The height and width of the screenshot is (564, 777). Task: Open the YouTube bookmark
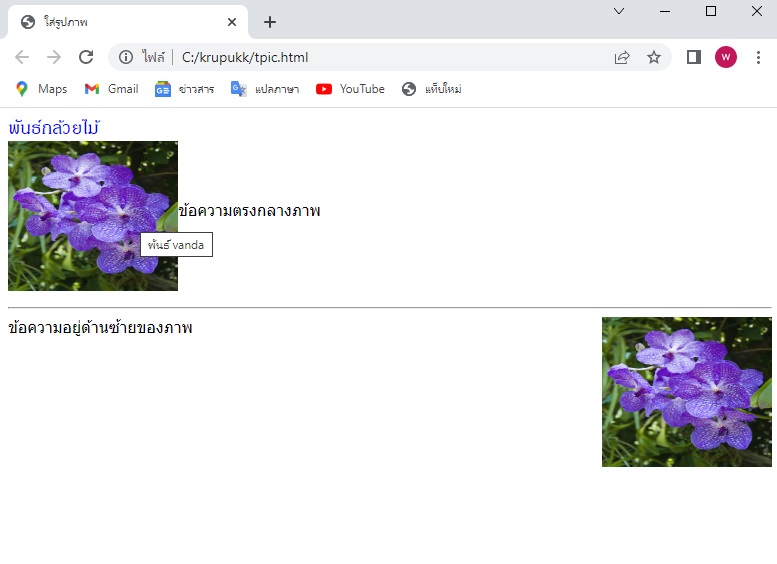350,89
